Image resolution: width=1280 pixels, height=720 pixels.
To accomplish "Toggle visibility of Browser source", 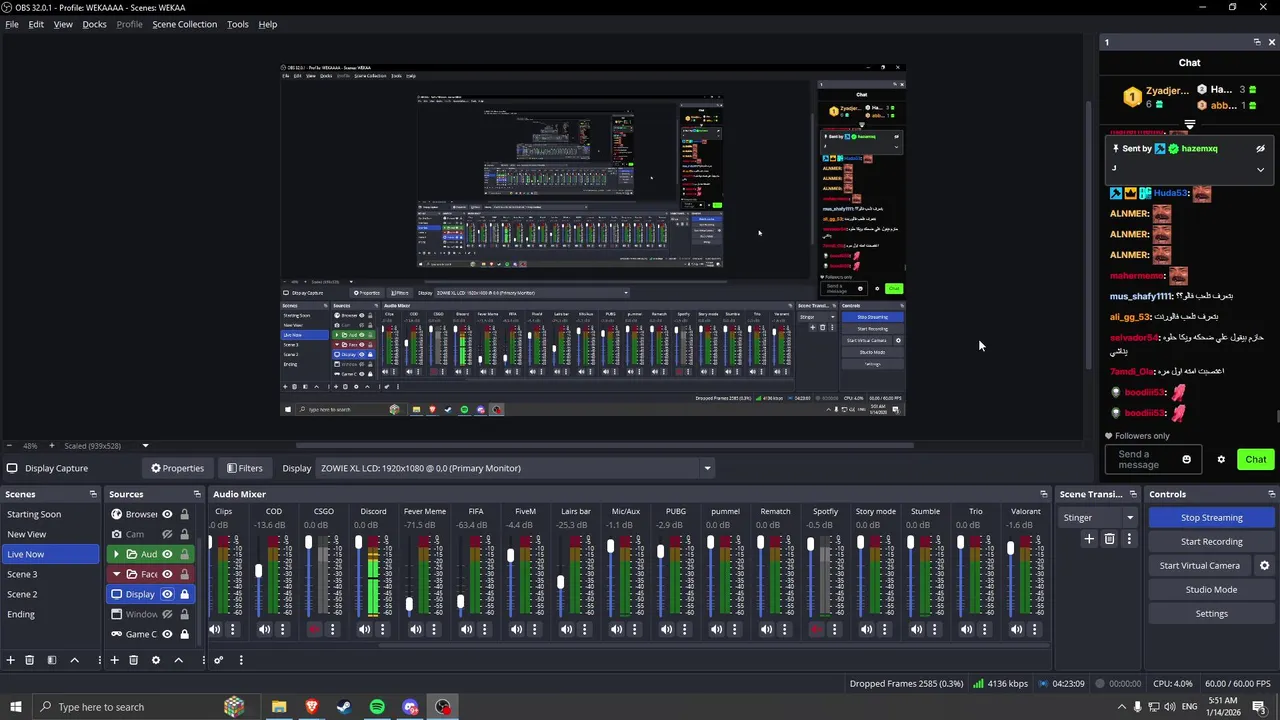I will 167,514.
